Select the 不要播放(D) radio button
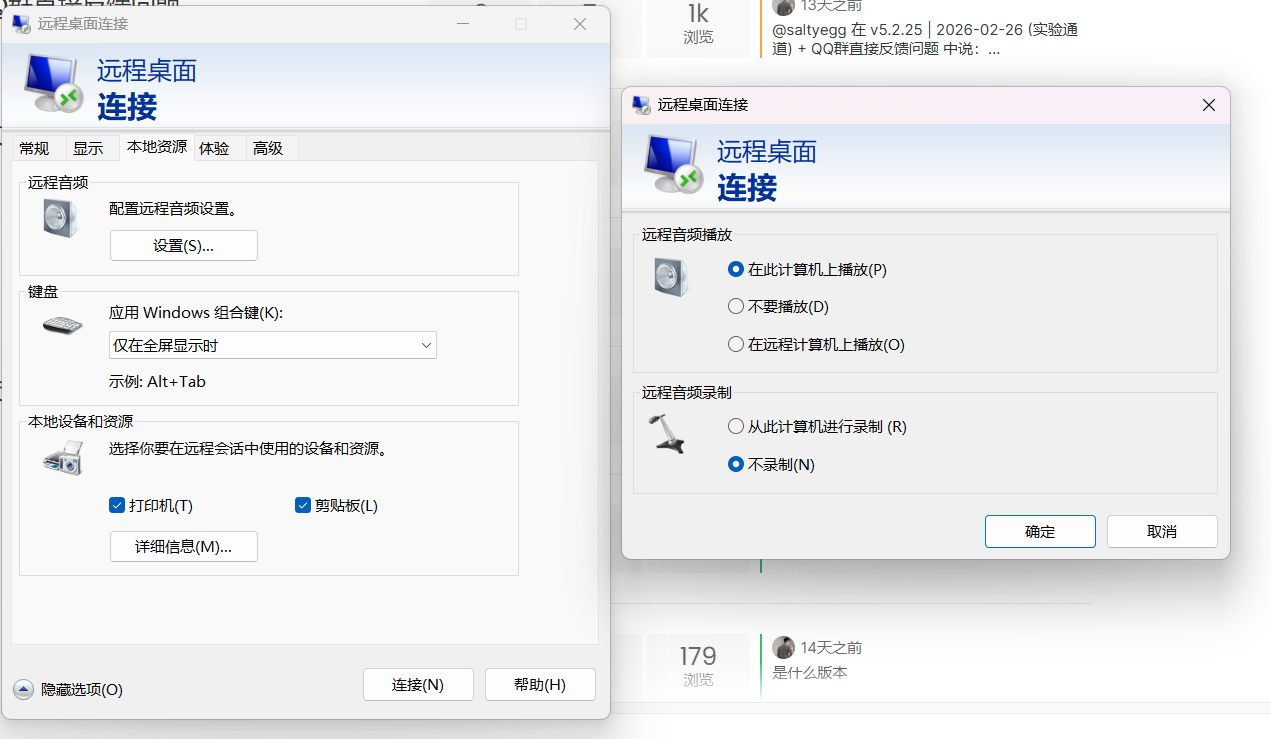 [x=735, y=306]
